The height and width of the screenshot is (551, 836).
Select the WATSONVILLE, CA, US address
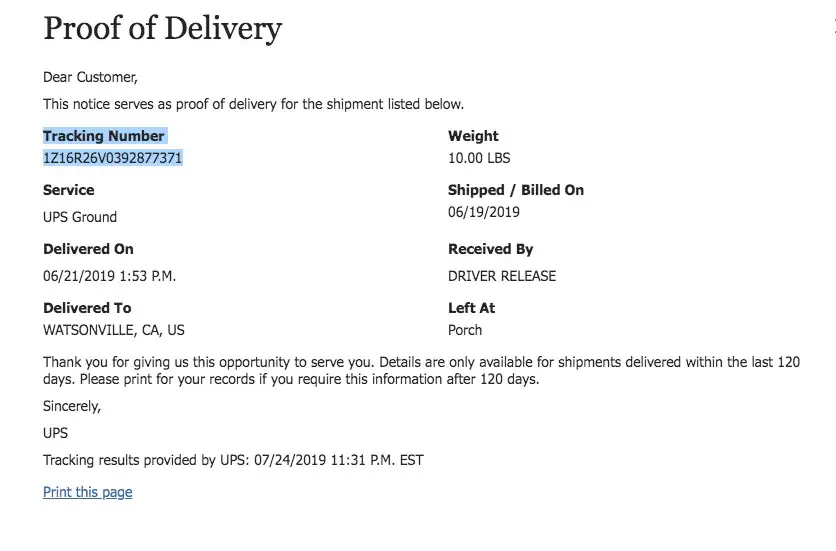click(x=114, y=330)
